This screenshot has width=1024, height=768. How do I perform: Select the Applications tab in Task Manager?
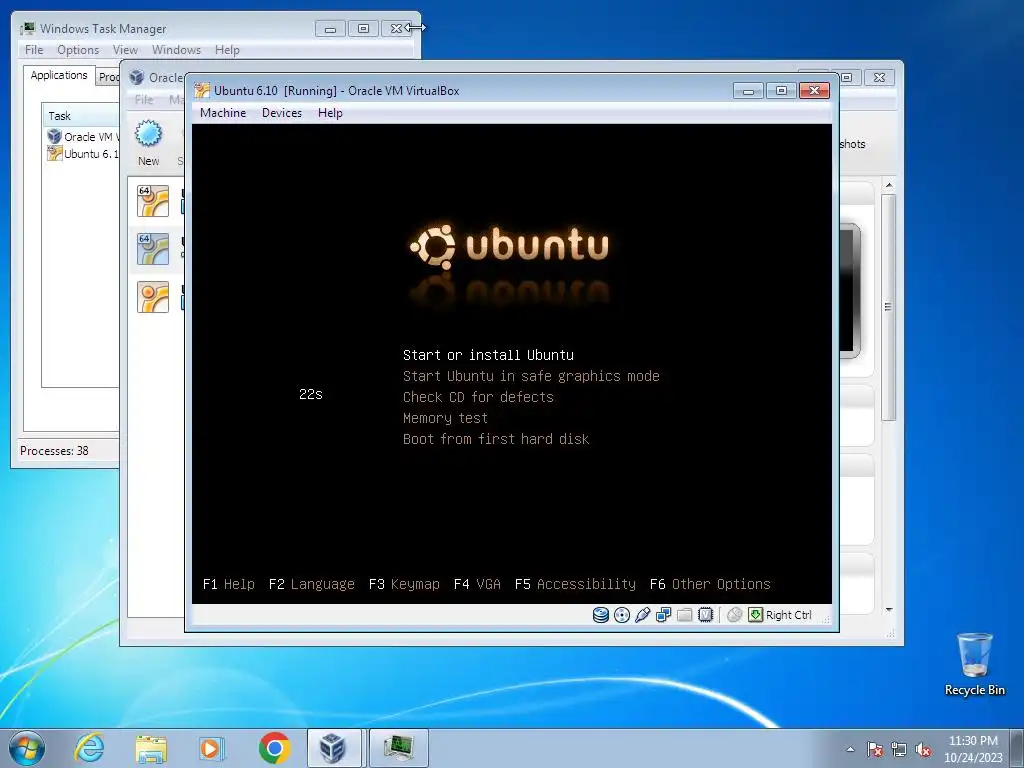pos(59,75)
